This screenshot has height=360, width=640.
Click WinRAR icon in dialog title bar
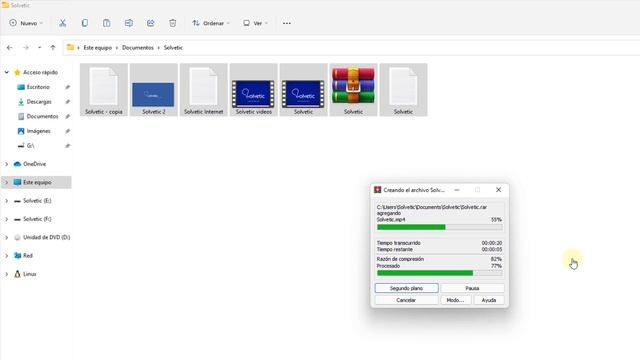point(378,190)
